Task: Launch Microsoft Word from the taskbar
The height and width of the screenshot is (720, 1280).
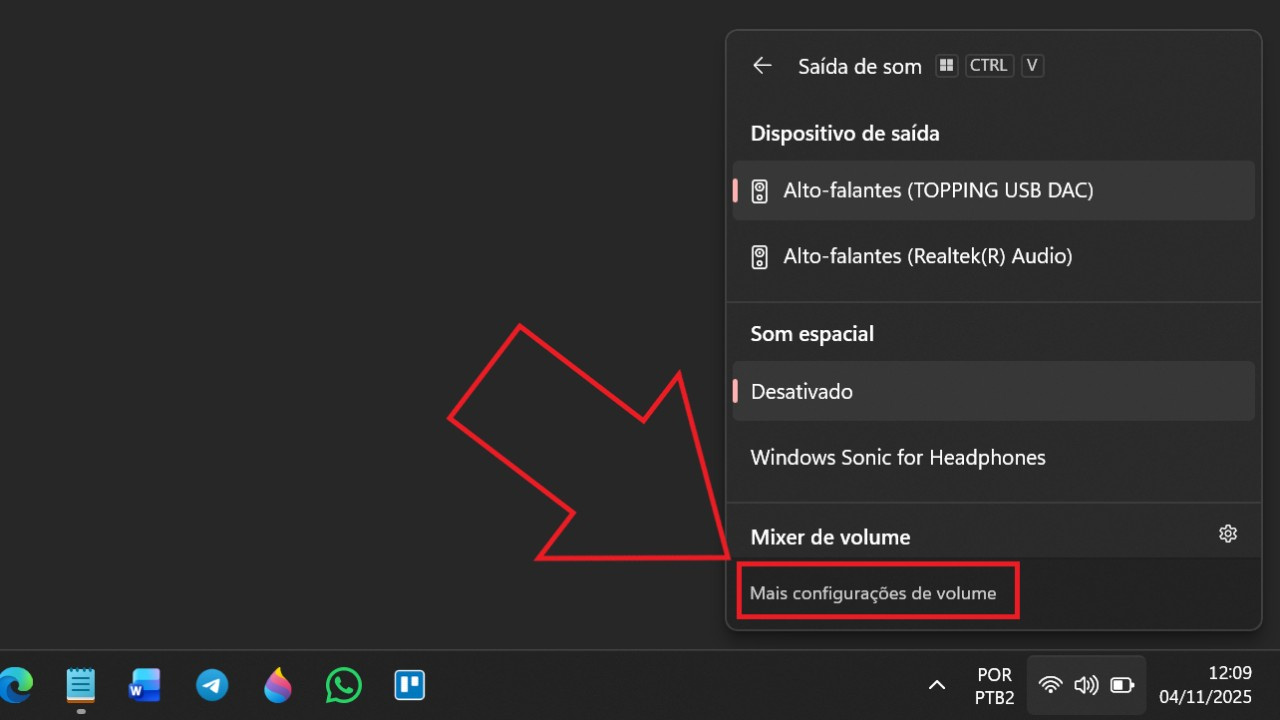Action: (x=145, y=685)
